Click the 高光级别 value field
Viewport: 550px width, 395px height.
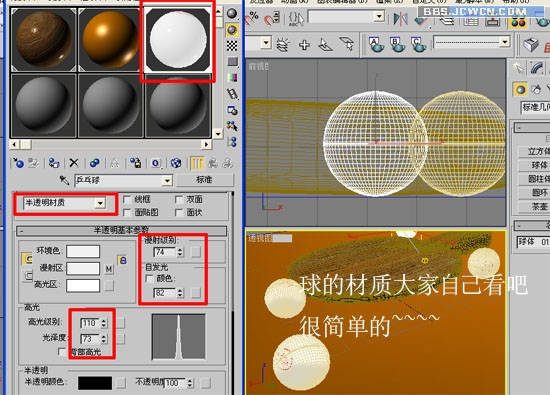90,323
